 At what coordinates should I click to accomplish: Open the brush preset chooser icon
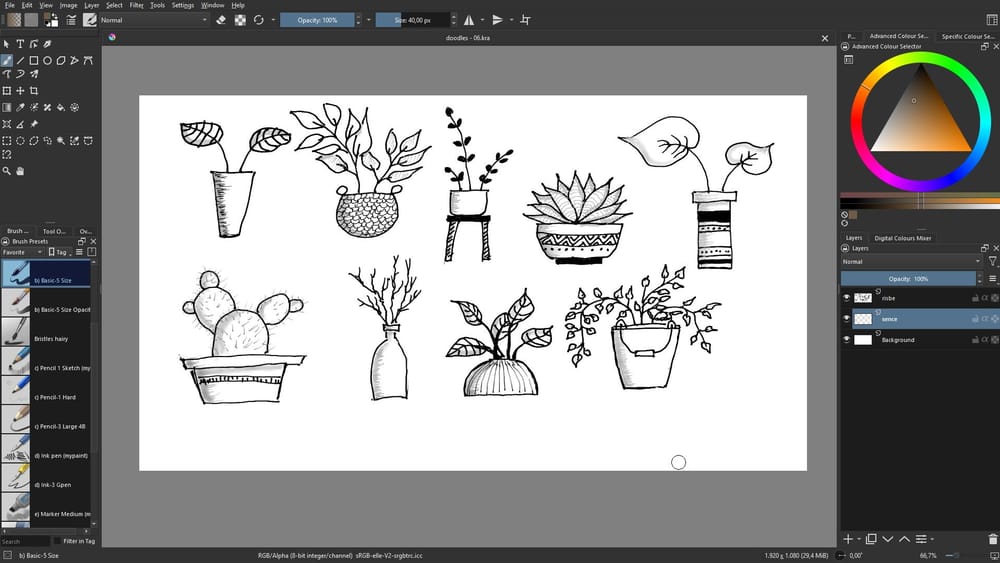click(x=89, y=20)
